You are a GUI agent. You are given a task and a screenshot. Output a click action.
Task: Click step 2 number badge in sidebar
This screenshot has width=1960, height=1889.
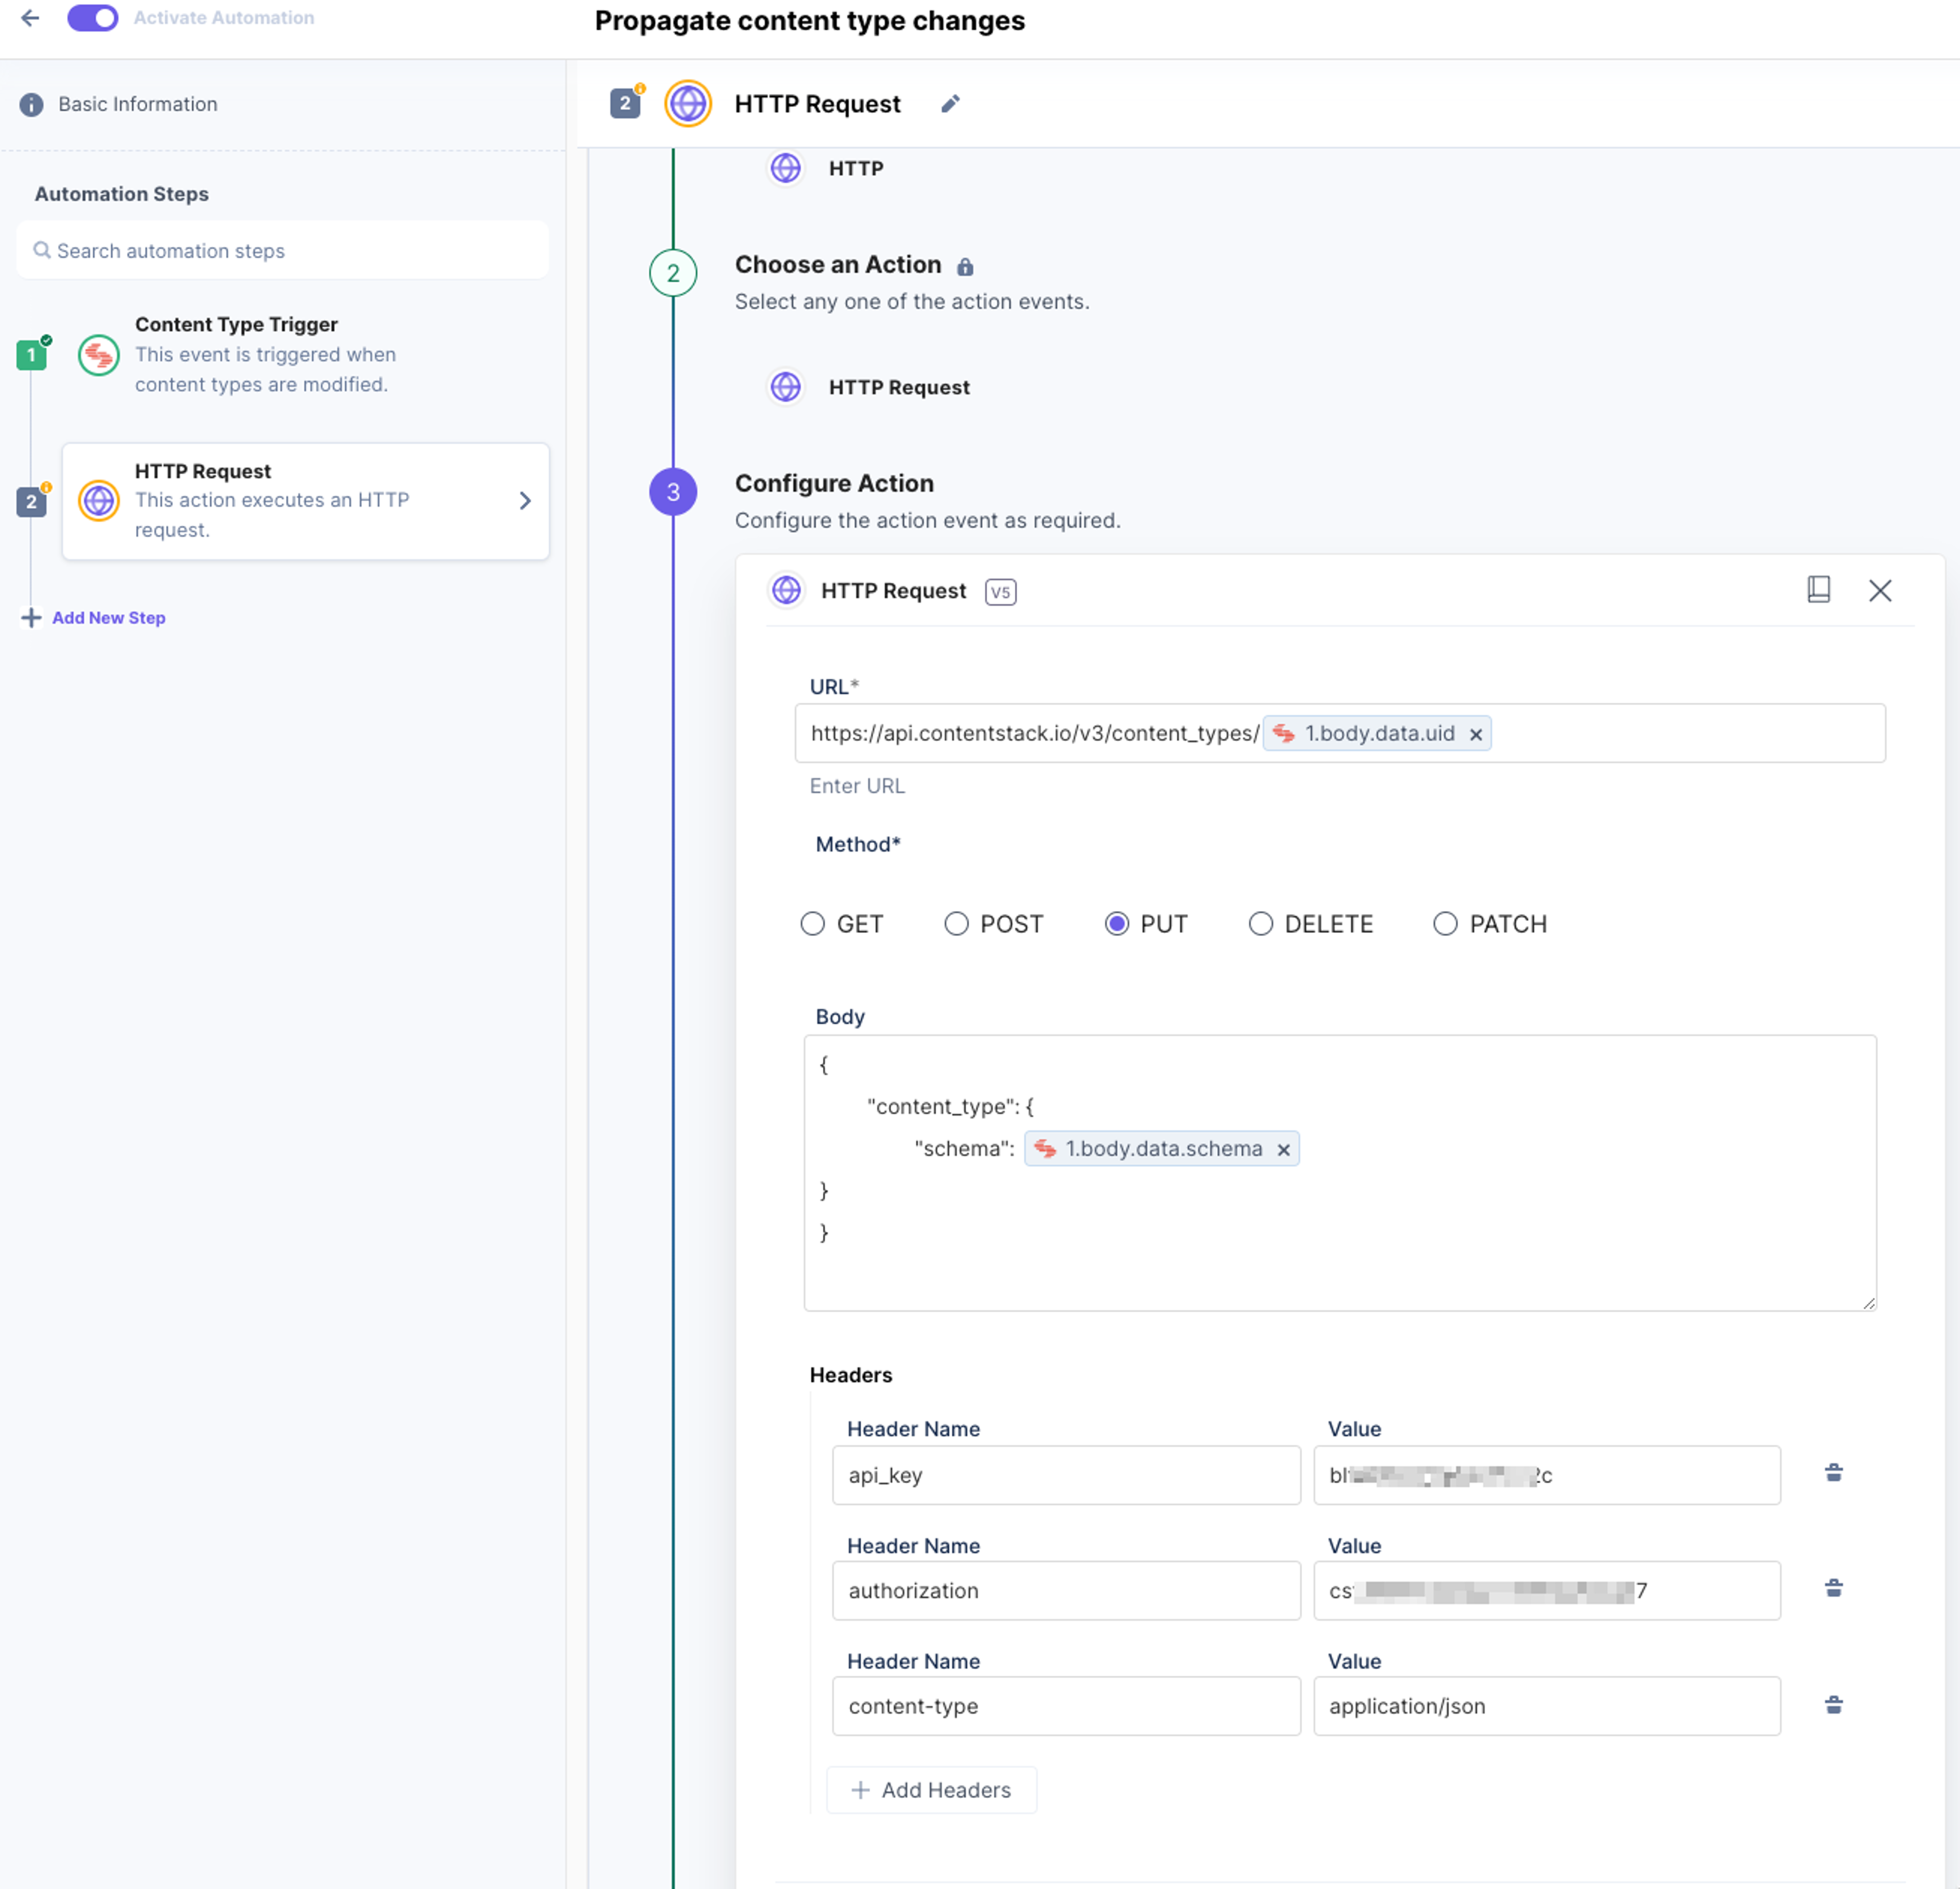[31, 501]
